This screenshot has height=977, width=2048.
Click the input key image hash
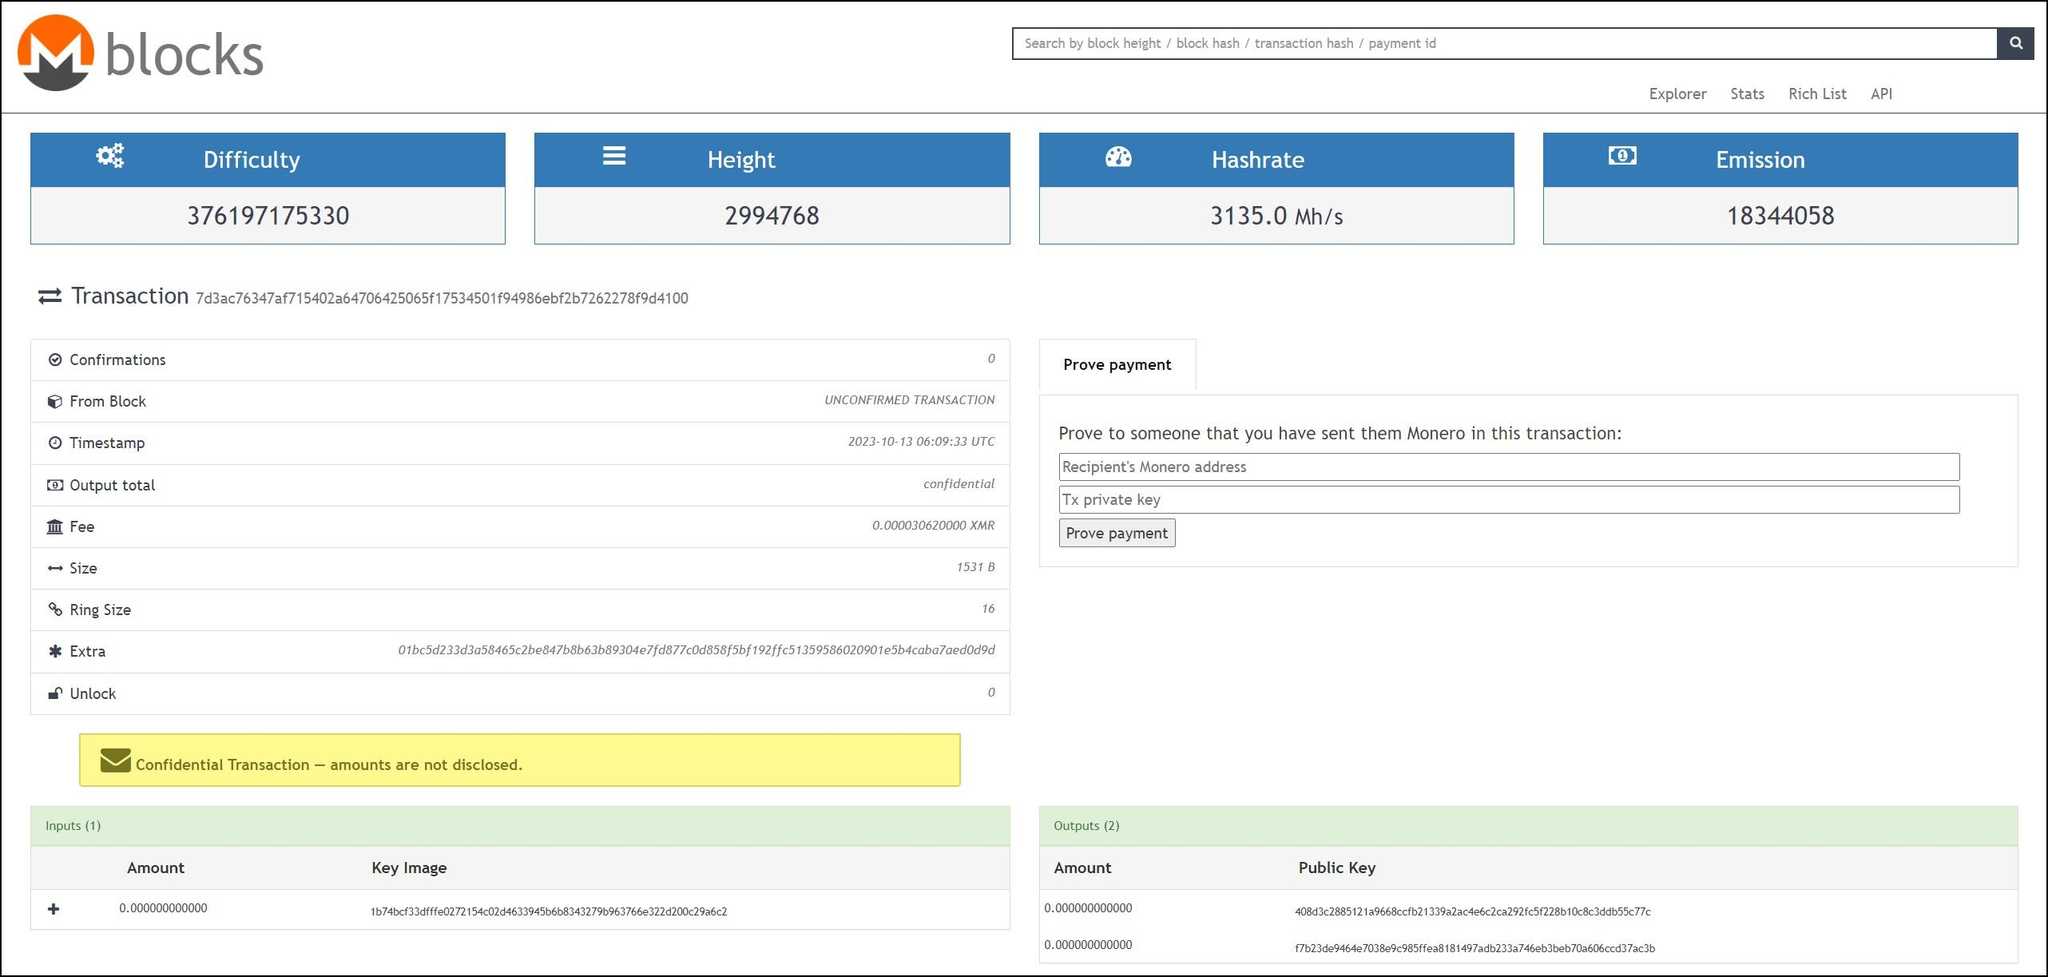tap(549, 912)
